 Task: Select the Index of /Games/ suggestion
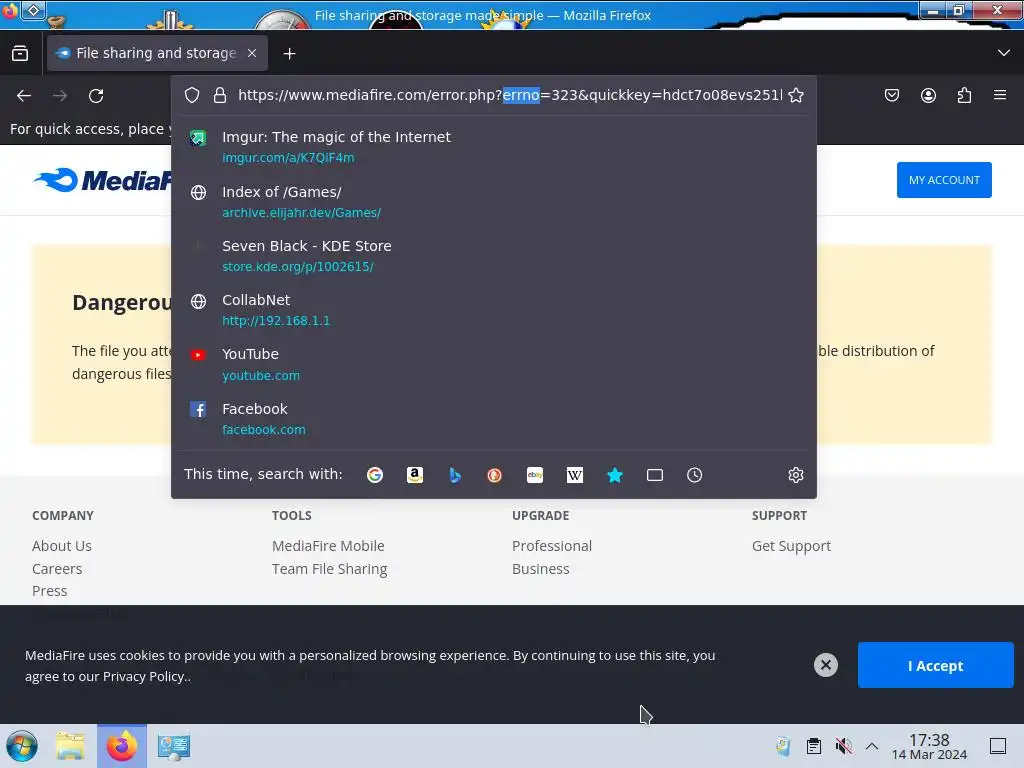pos(494,202)
